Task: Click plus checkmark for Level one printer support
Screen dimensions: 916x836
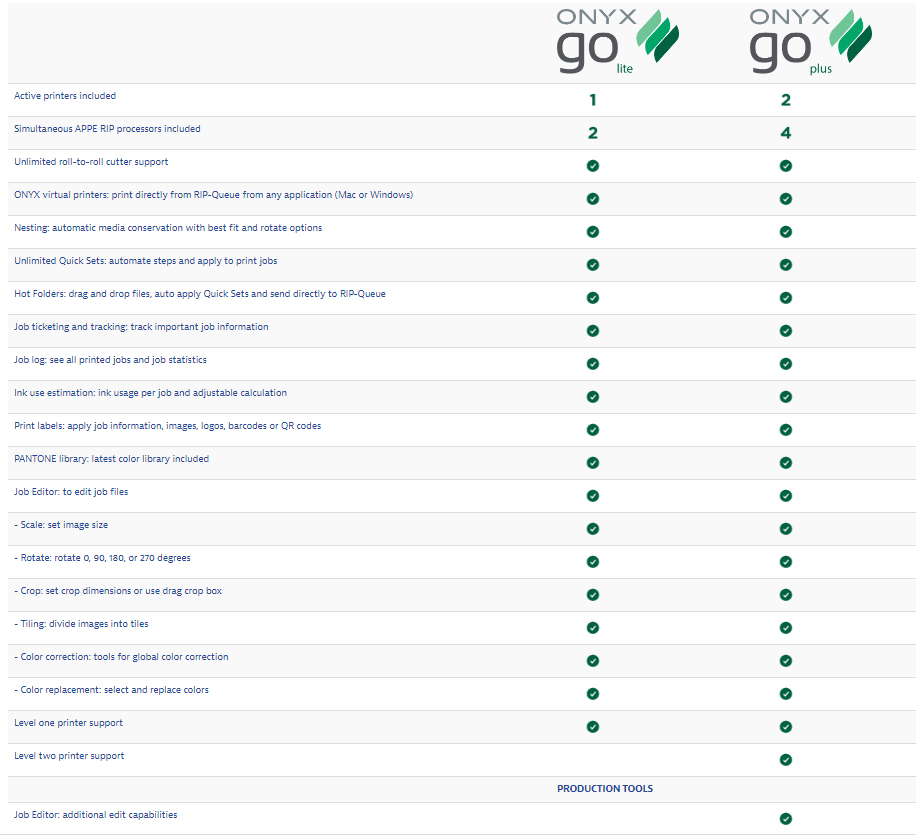Action: point(786,727)
